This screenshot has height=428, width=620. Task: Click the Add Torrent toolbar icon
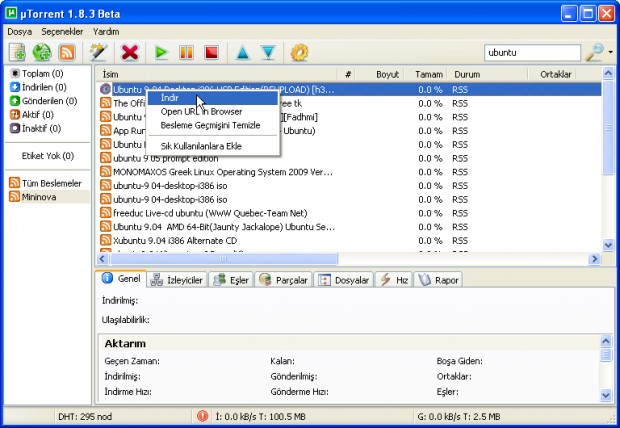18,52
